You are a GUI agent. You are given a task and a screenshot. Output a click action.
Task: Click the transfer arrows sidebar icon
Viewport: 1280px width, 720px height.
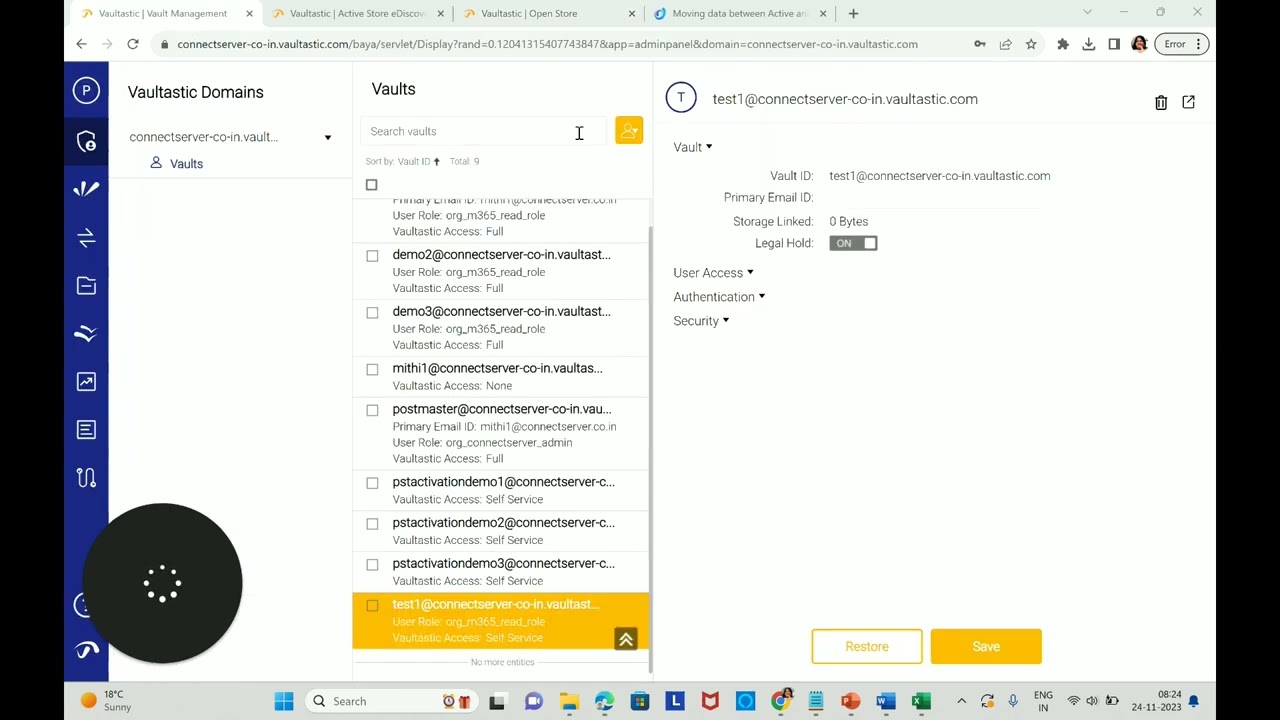[x=86, y=237]
